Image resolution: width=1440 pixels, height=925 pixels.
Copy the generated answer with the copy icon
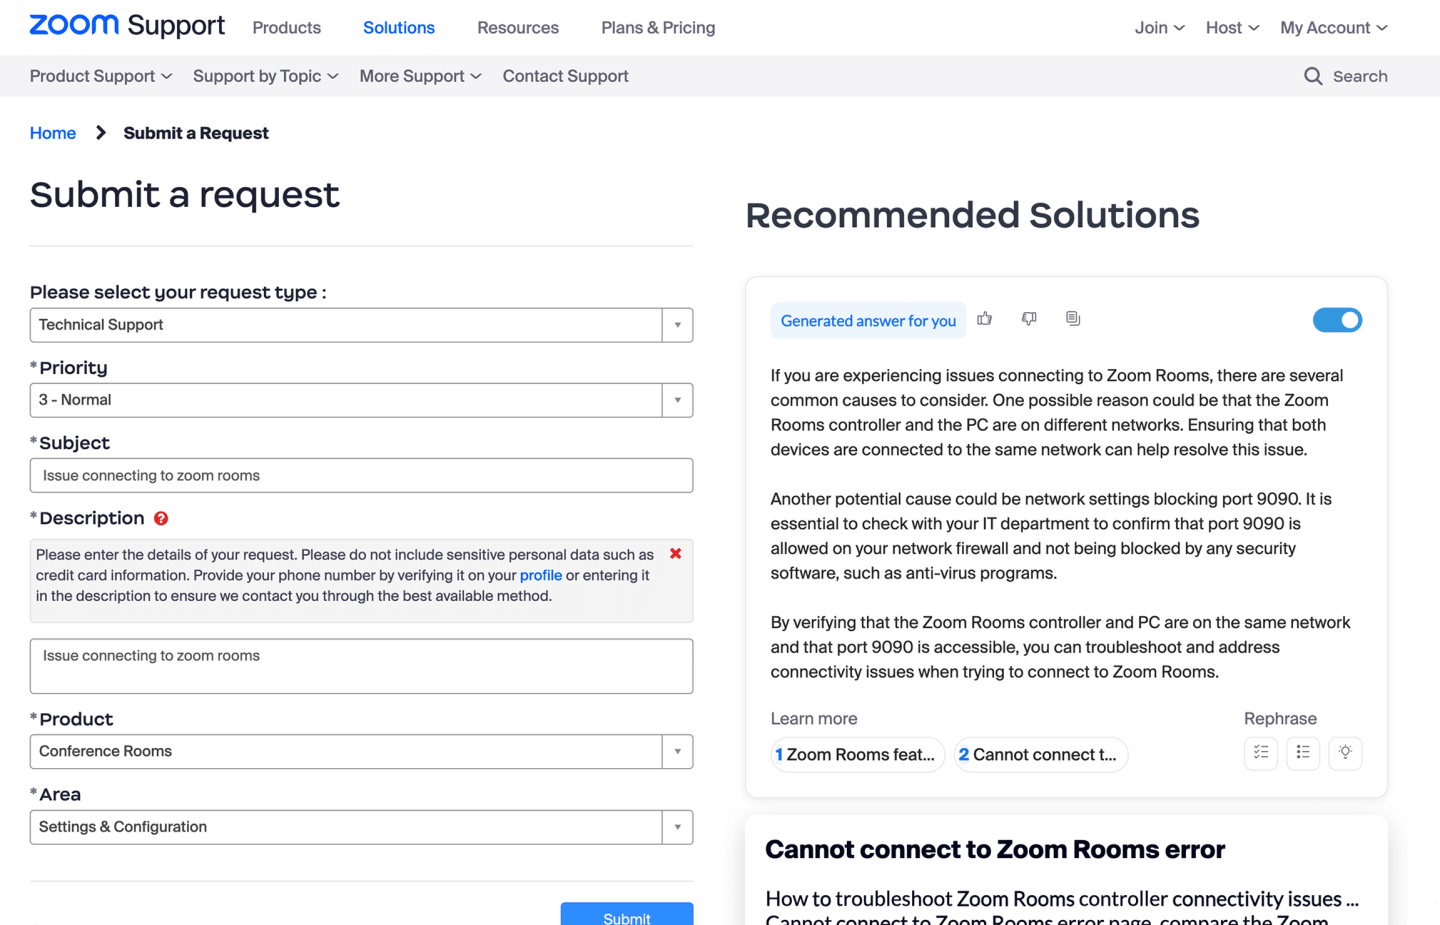(1073, 319)
